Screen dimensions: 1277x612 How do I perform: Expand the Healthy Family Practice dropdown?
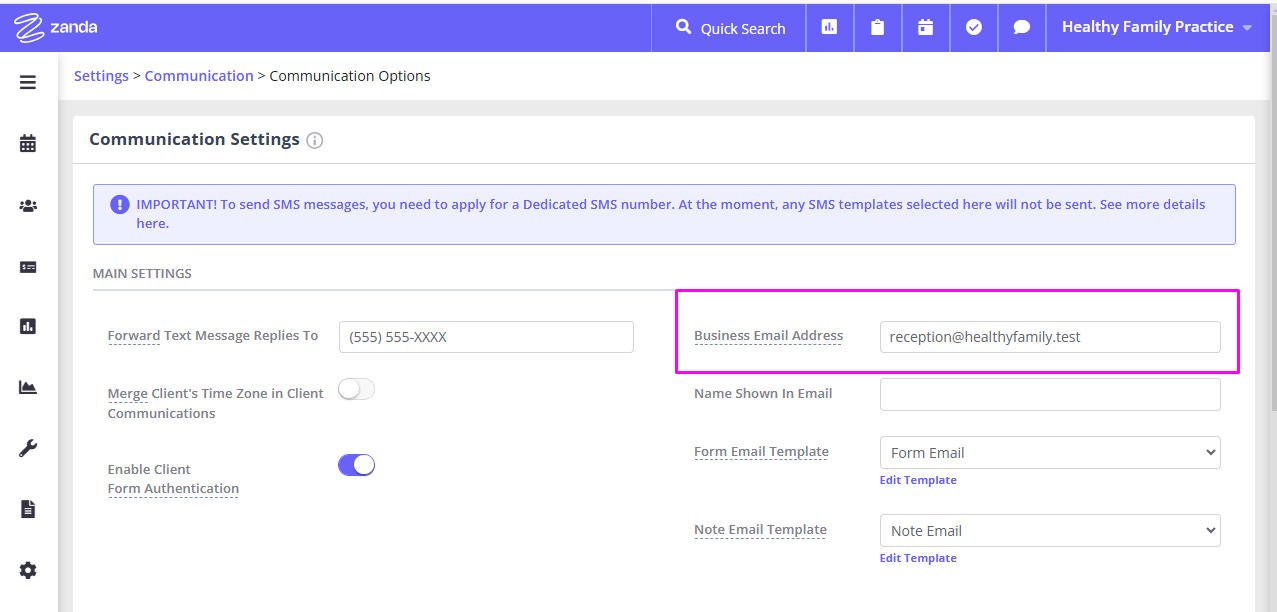[x=1155, y=27]
